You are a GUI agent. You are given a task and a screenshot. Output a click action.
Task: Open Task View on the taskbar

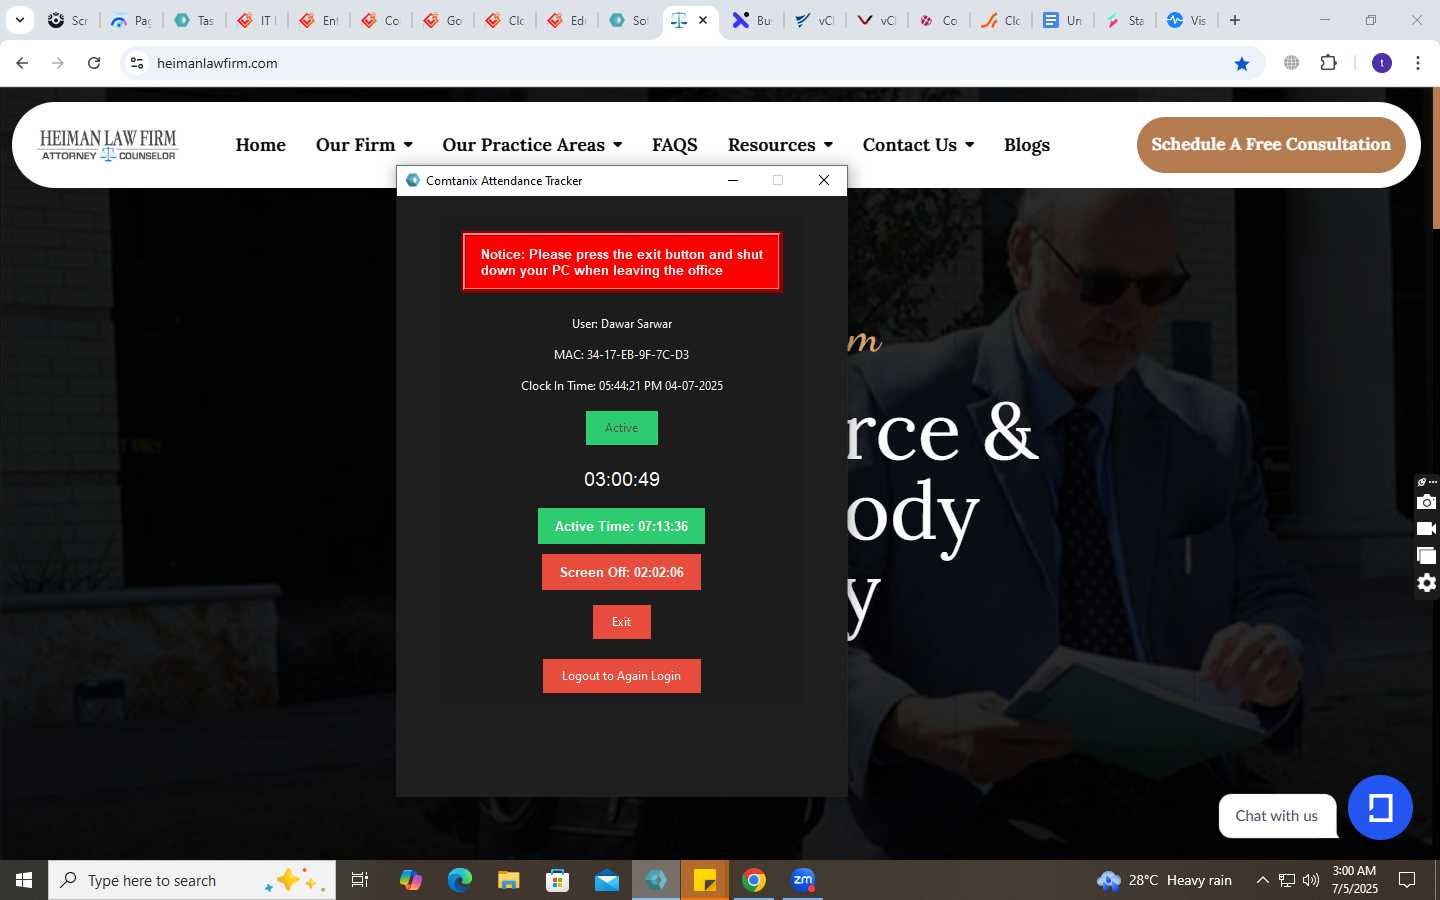pyautogui.click(x=360, y=880)
